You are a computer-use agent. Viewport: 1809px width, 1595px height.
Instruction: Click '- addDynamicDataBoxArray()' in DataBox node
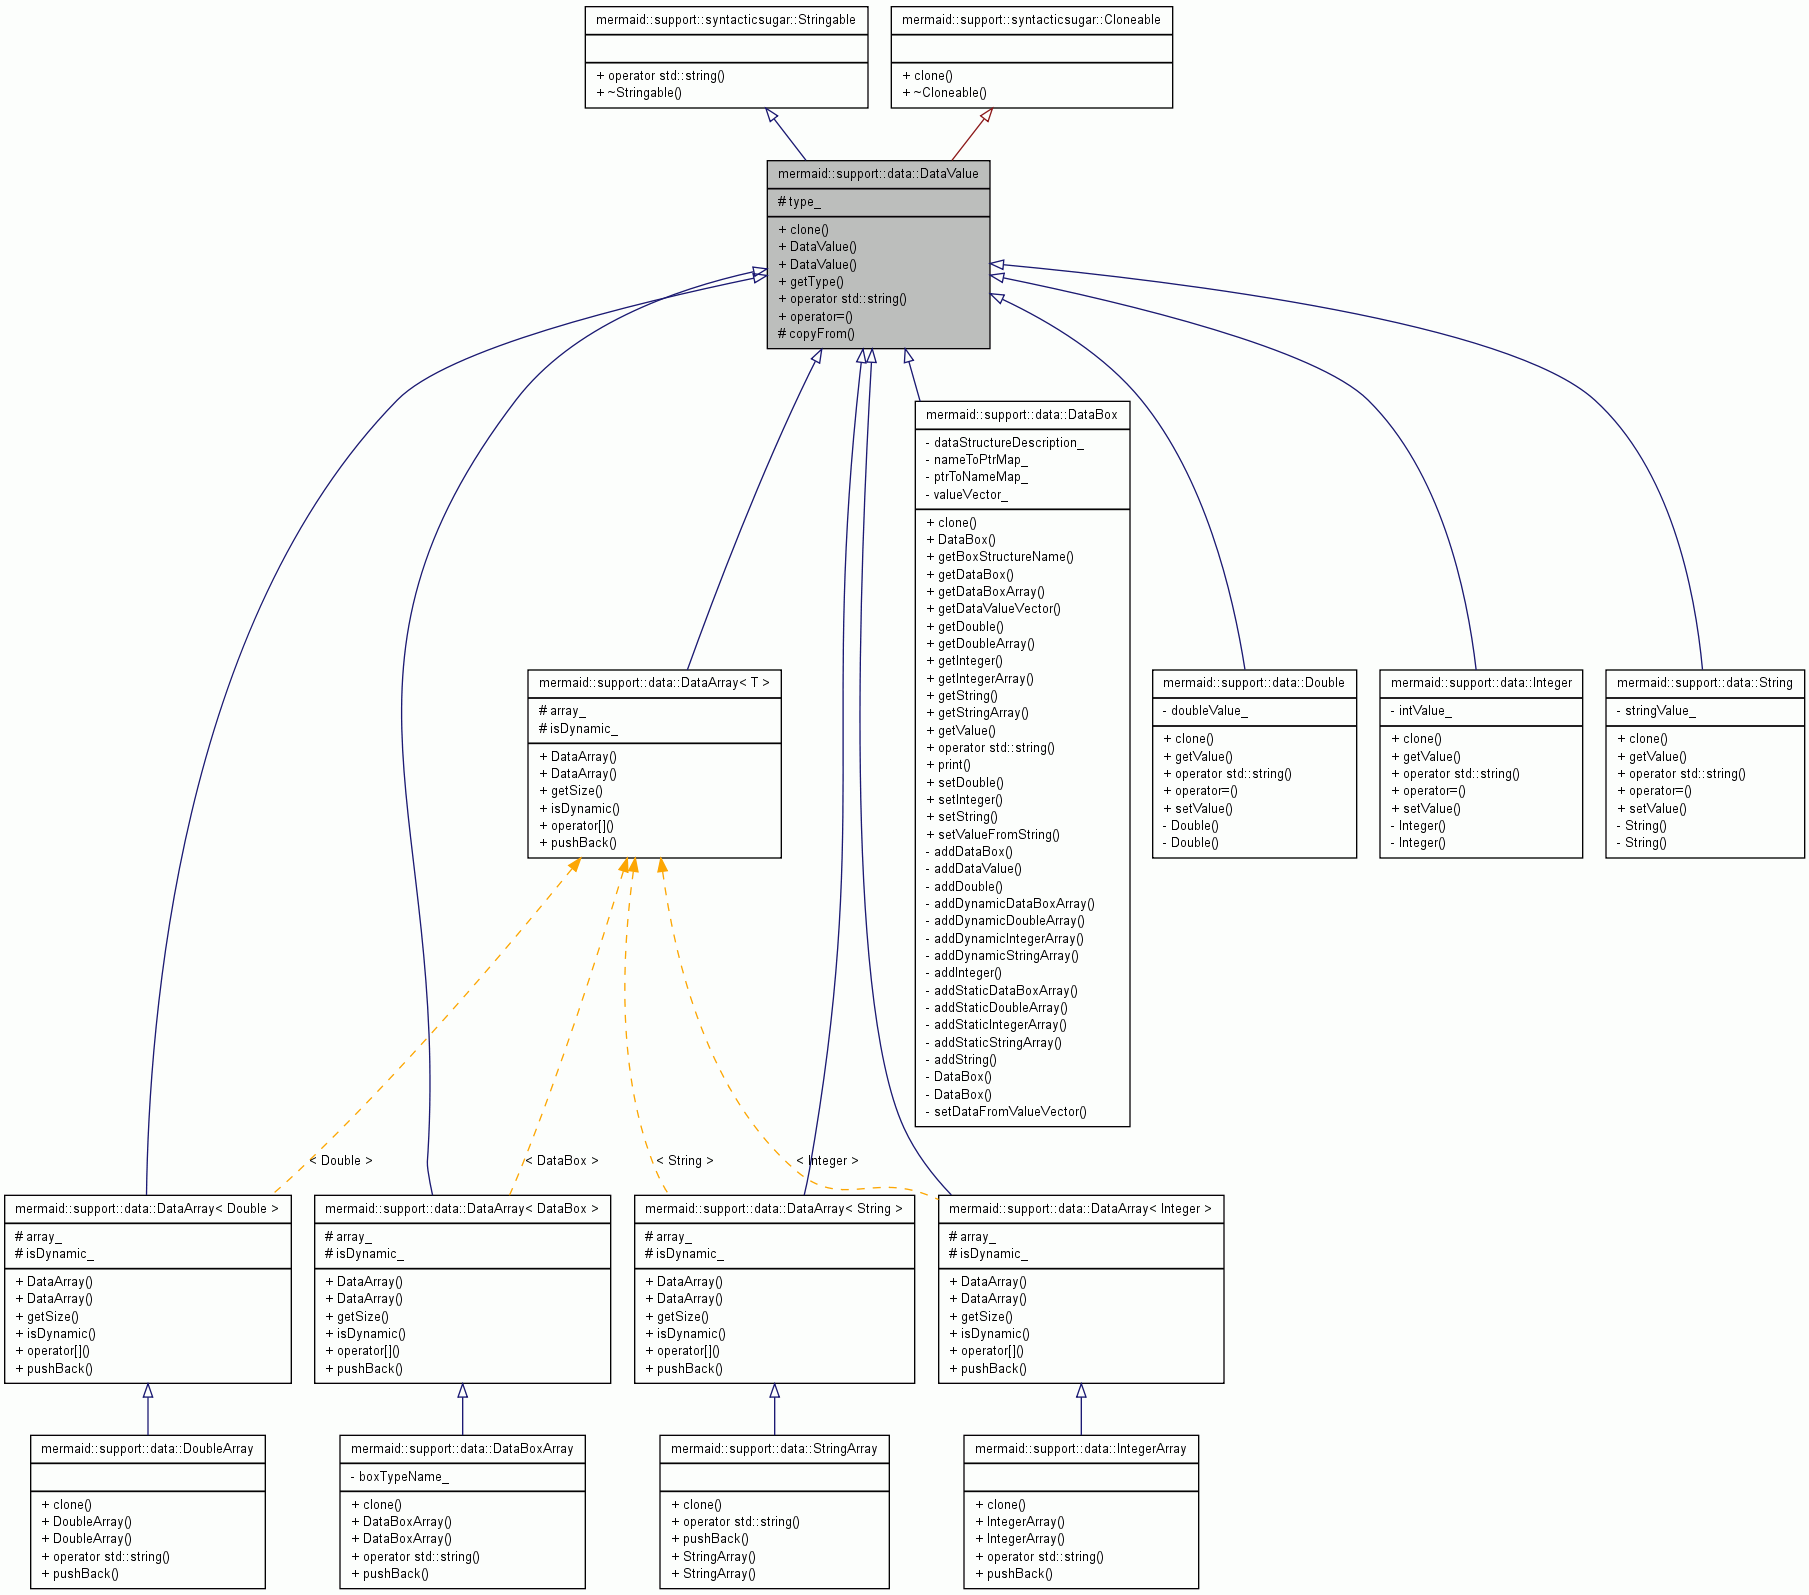pos(1010,904)
